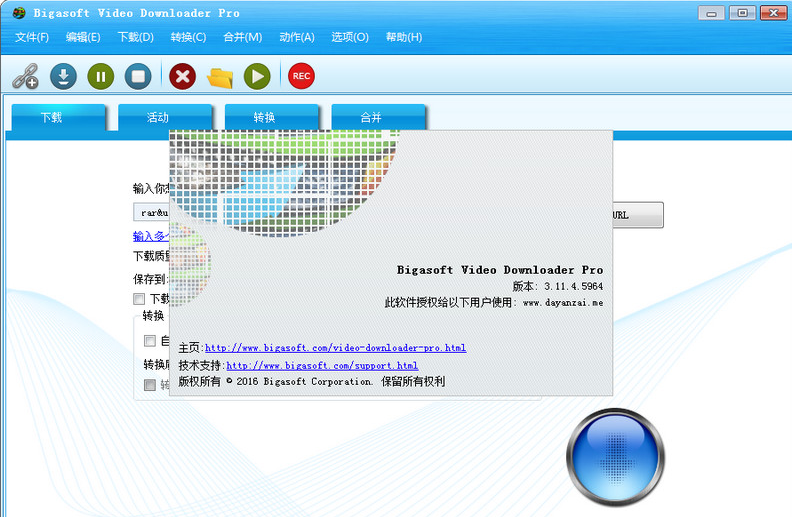Open the bigasoft support.html link
792x517 pixels.
click(322, 366)
